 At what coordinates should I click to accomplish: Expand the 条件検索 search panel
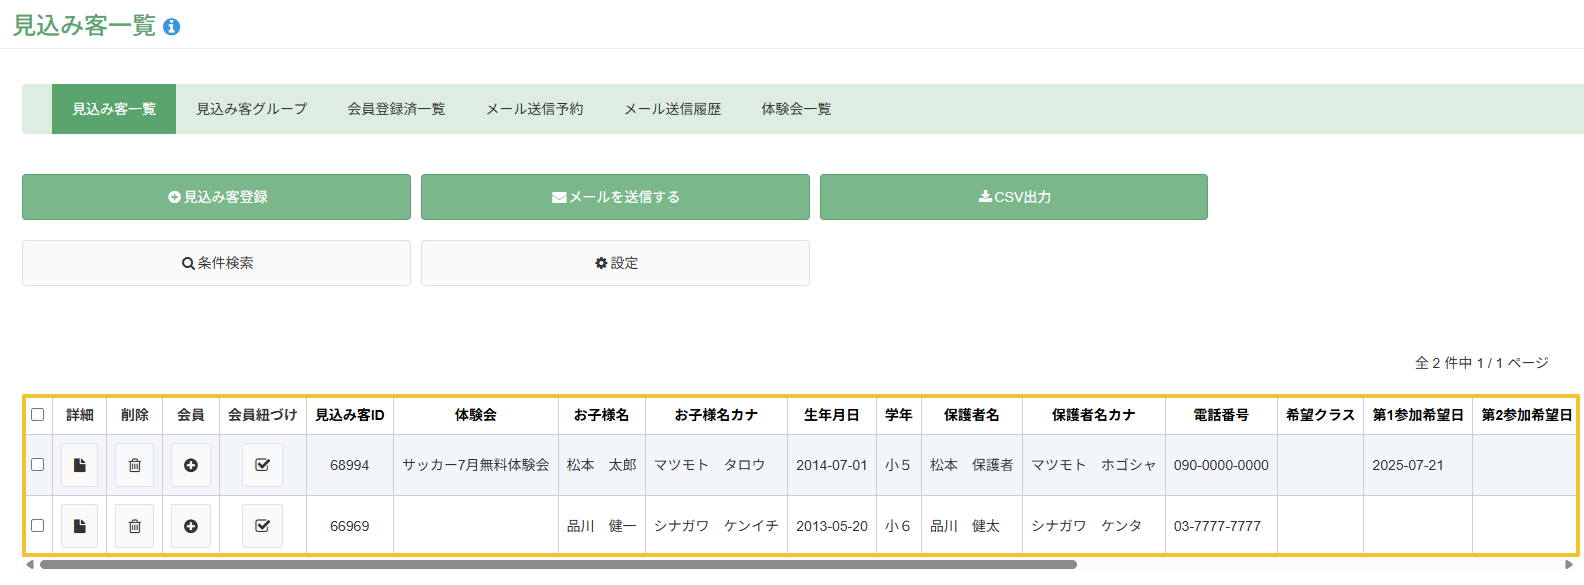(216, 263)
